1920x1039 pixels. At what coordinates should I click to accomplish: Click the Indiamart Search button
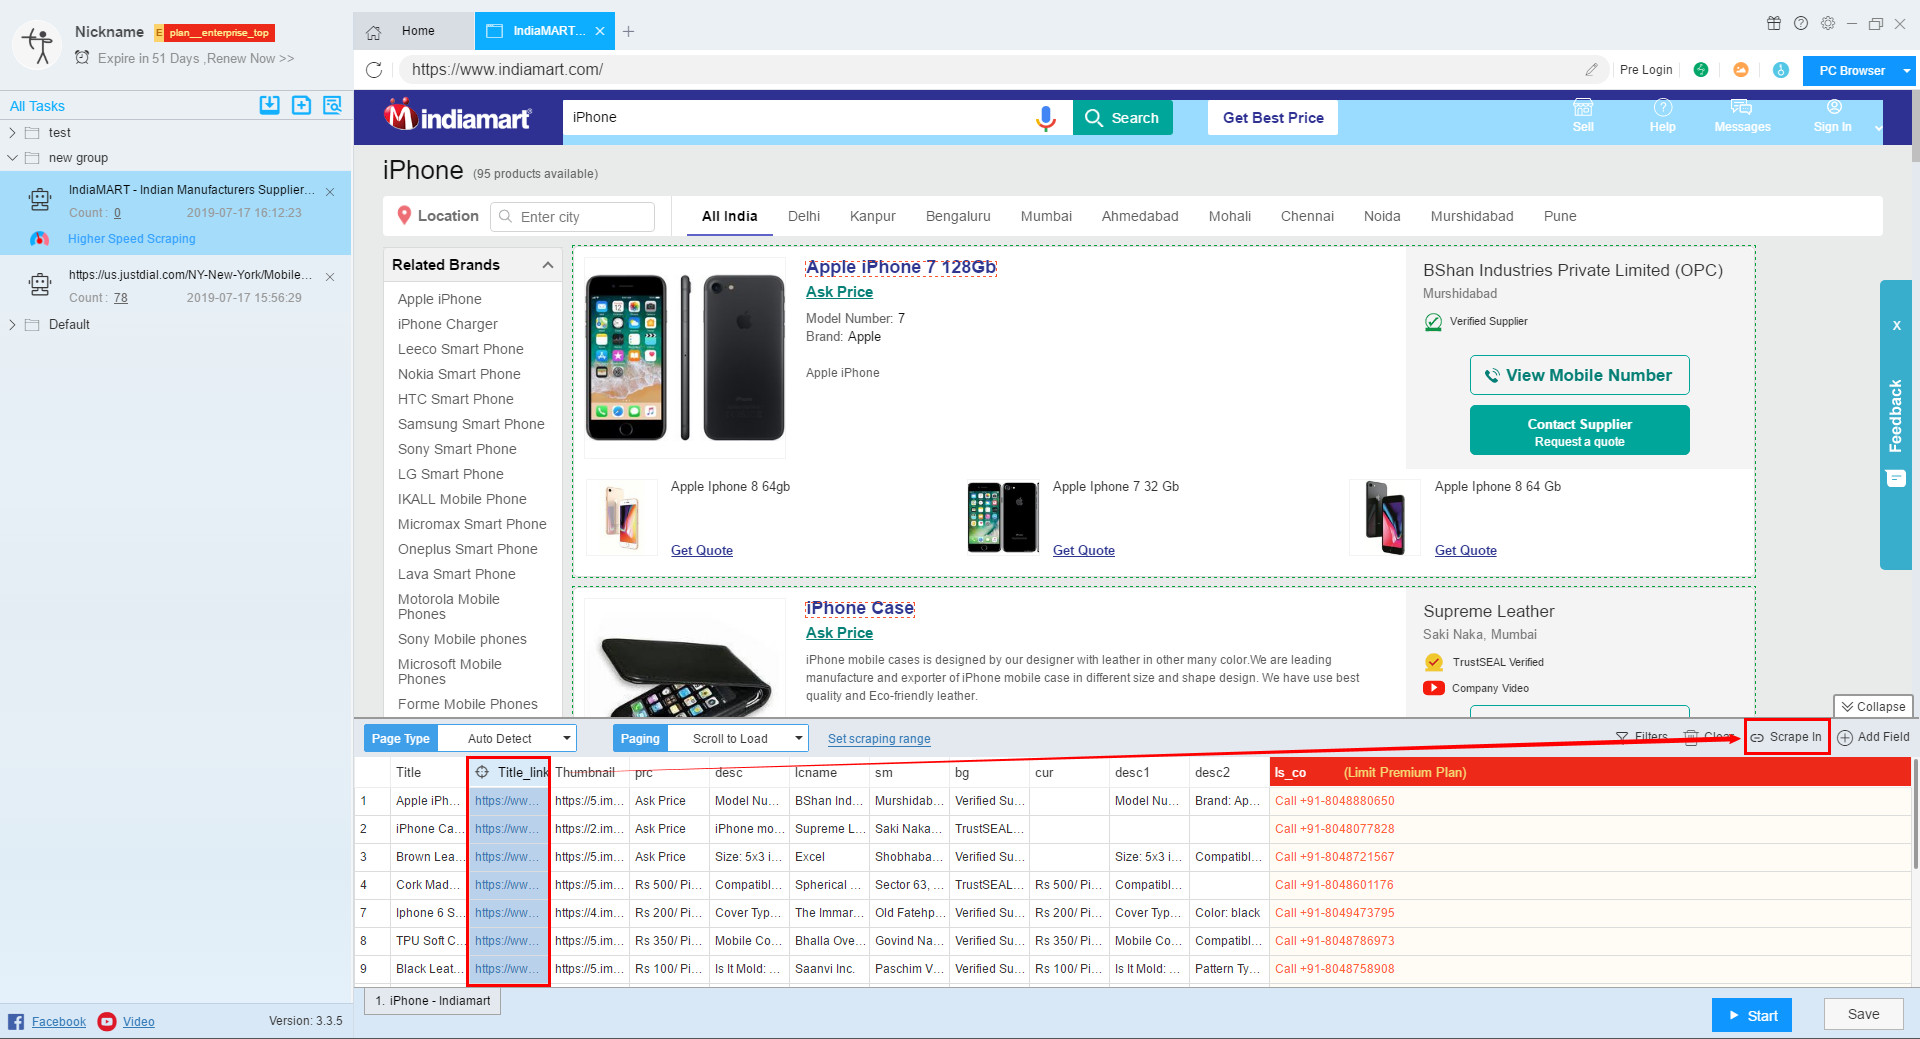pyautogui.click(x=1122, y=118)
